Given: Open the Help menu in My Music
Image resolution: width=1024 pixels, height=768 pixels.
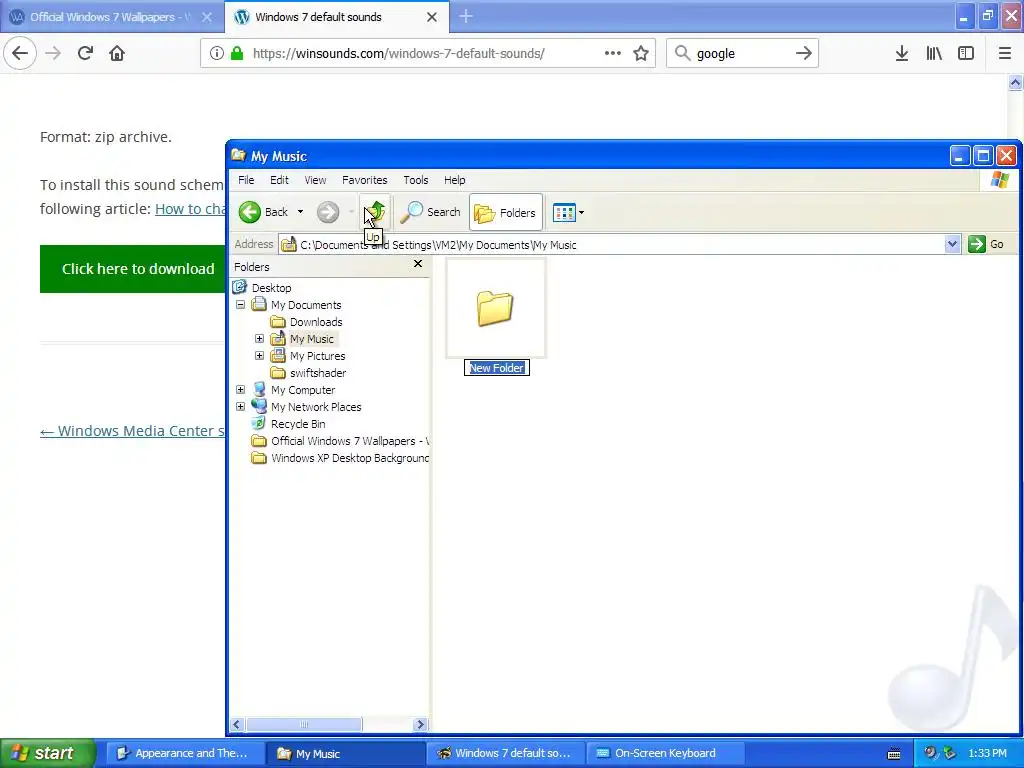Looking at the screenshot, I should 455,180.
